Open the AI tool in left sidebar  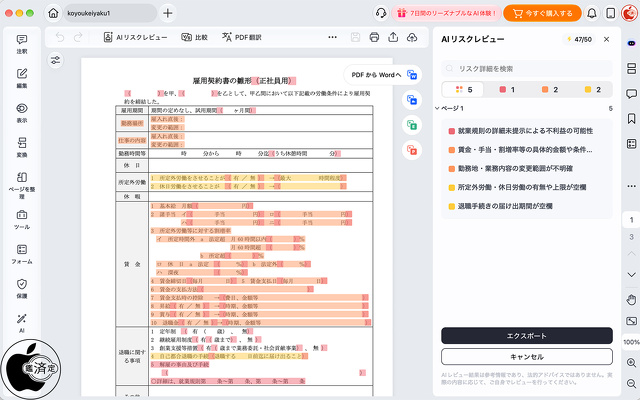pyautogui.click(x=22, y=323)
